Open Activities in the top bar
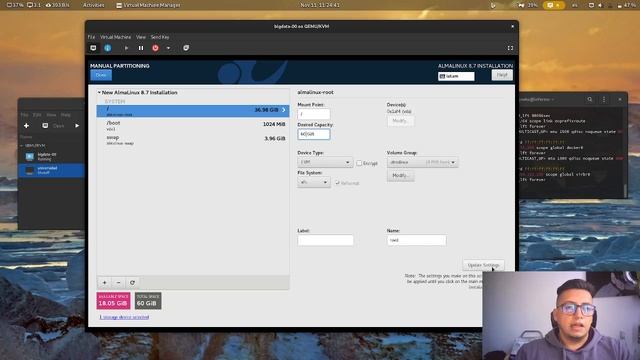This screenshot has height=360, width=640. tap(94, 5)
